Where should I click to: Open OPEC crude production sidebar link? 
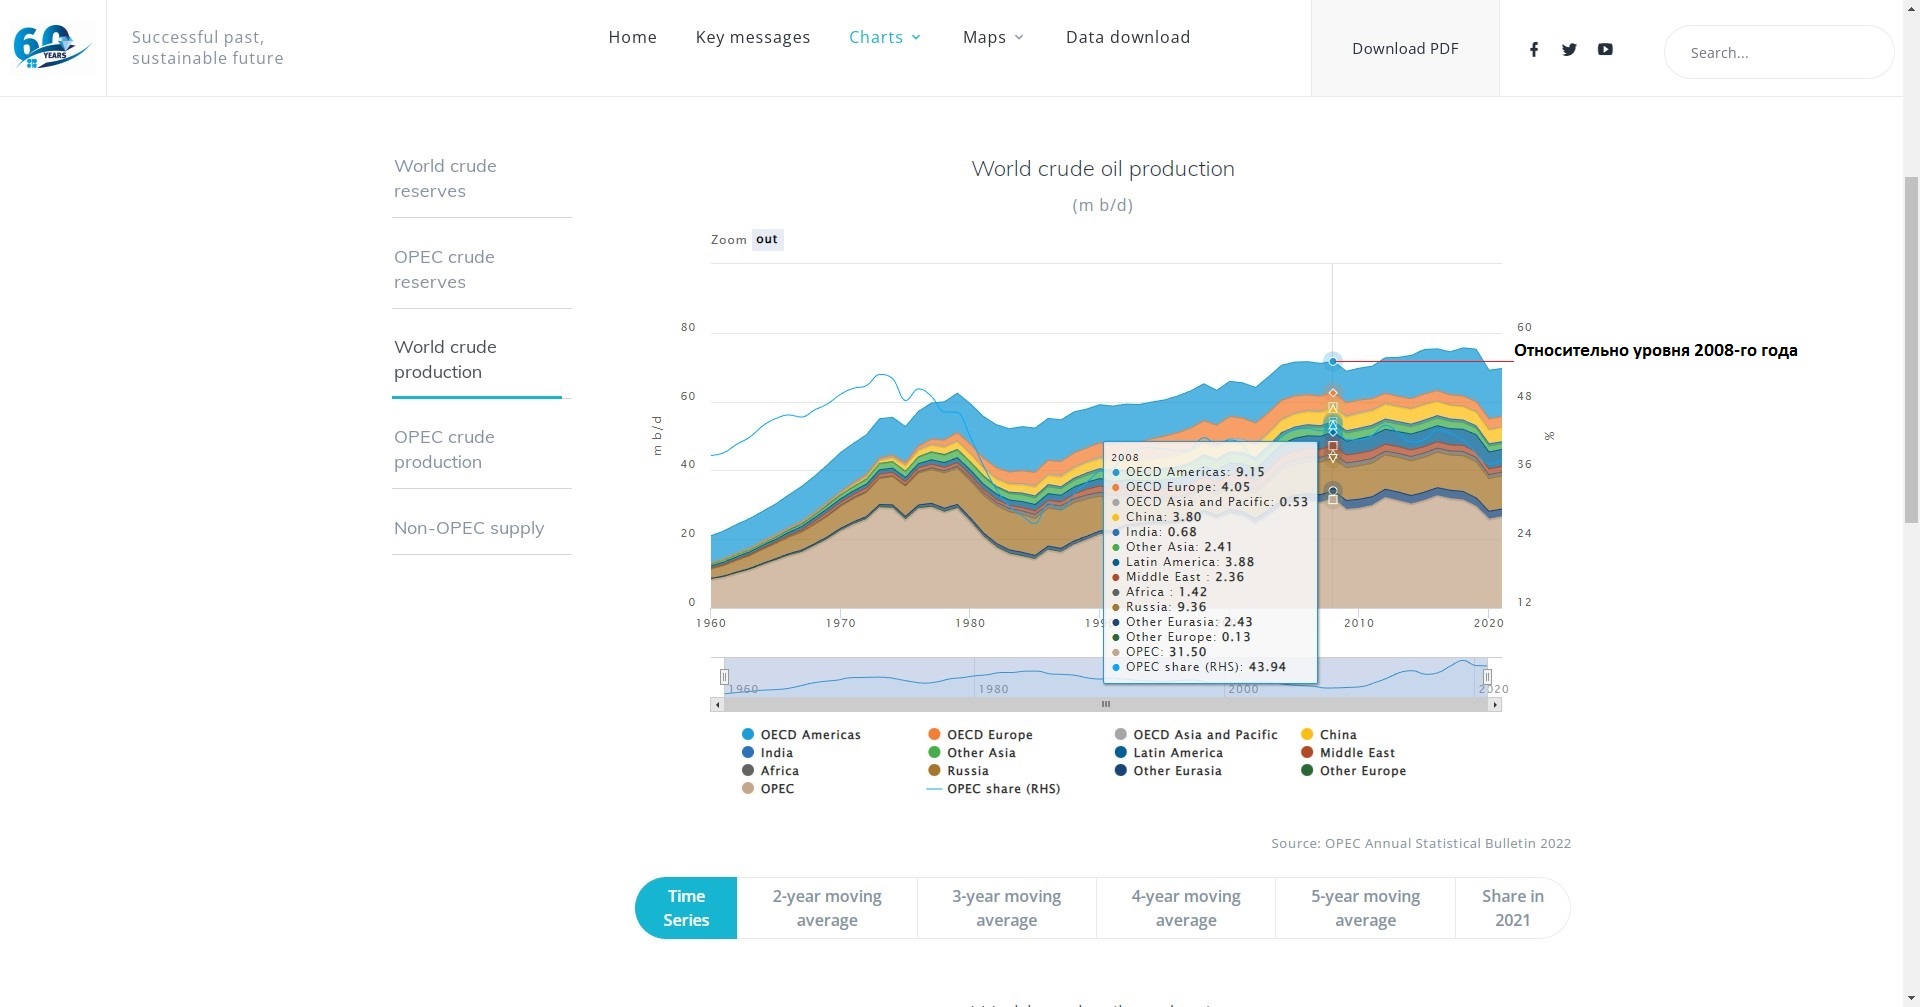pyautogui.click(x=444, y=449)
